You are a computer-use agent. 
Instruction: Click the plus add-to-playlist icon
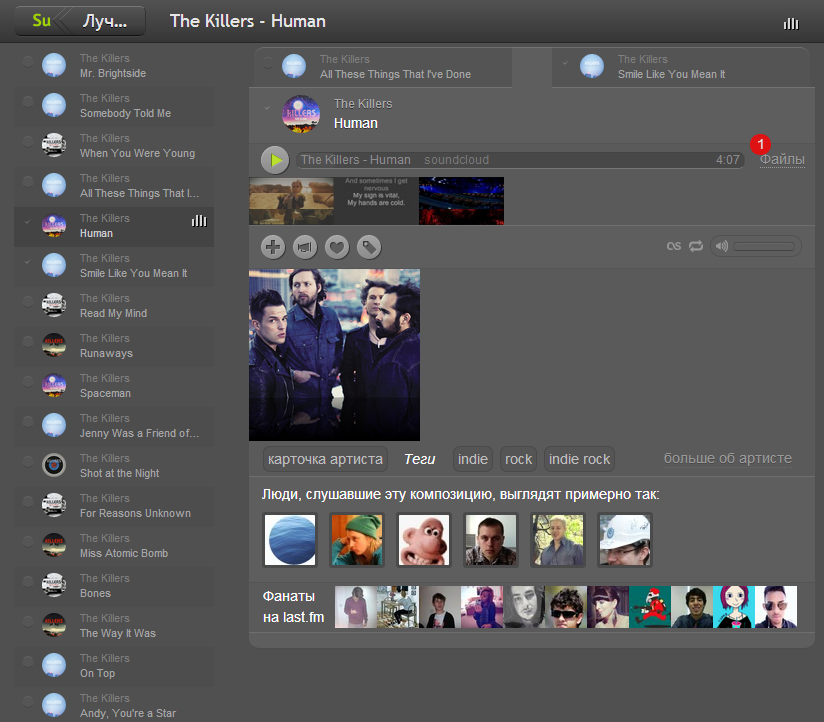(273, 247)
